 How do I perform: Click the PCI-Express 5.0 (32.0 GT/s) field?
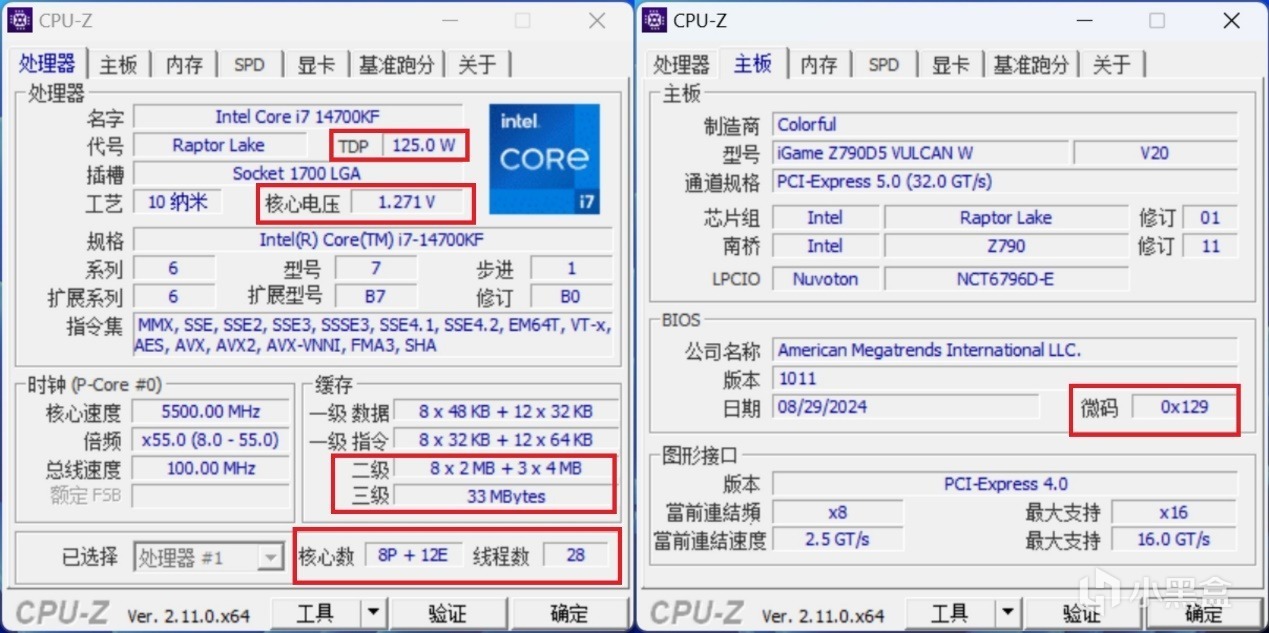(1005, 182)
